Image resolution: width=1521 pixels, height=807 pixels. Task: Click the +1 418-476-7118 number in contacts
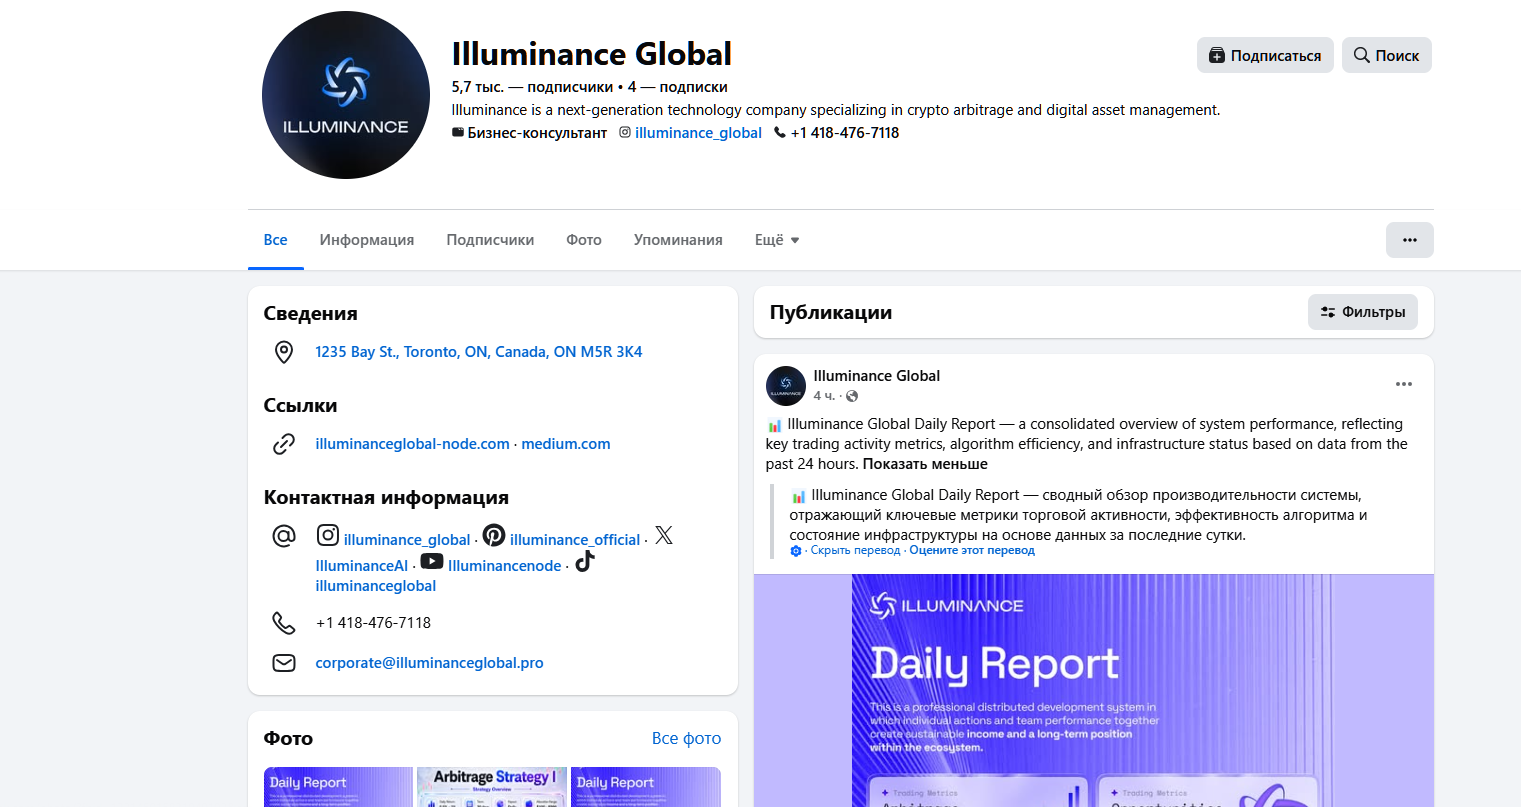click(373, 623)
